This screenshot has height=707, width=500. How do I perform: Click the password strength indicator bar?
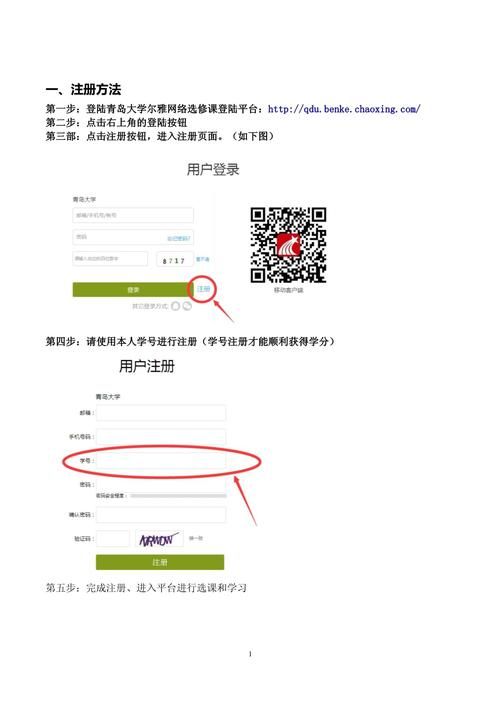tap(178, 496)
